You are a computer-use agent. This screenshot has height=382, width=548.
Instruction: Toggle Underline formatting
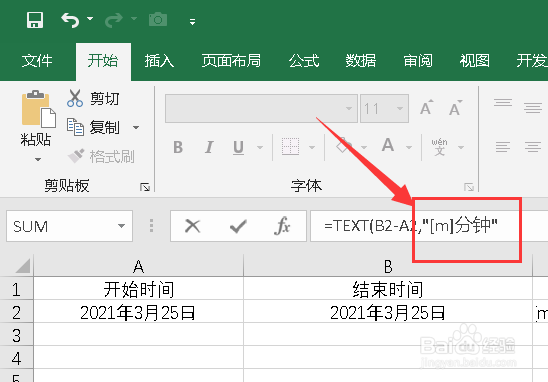coord(238,147)
